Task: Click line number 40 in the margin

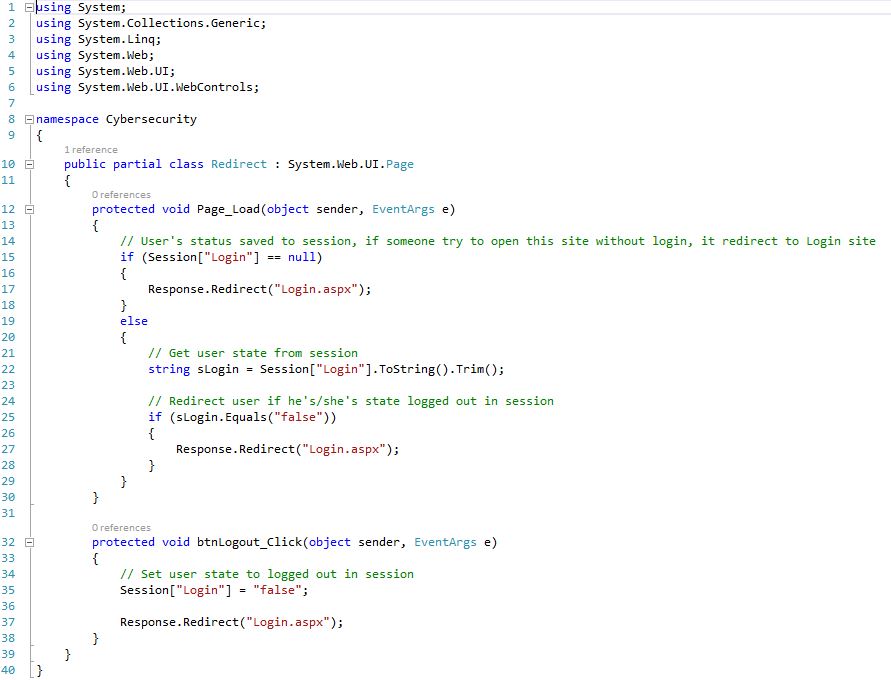Action: [11, 671]
